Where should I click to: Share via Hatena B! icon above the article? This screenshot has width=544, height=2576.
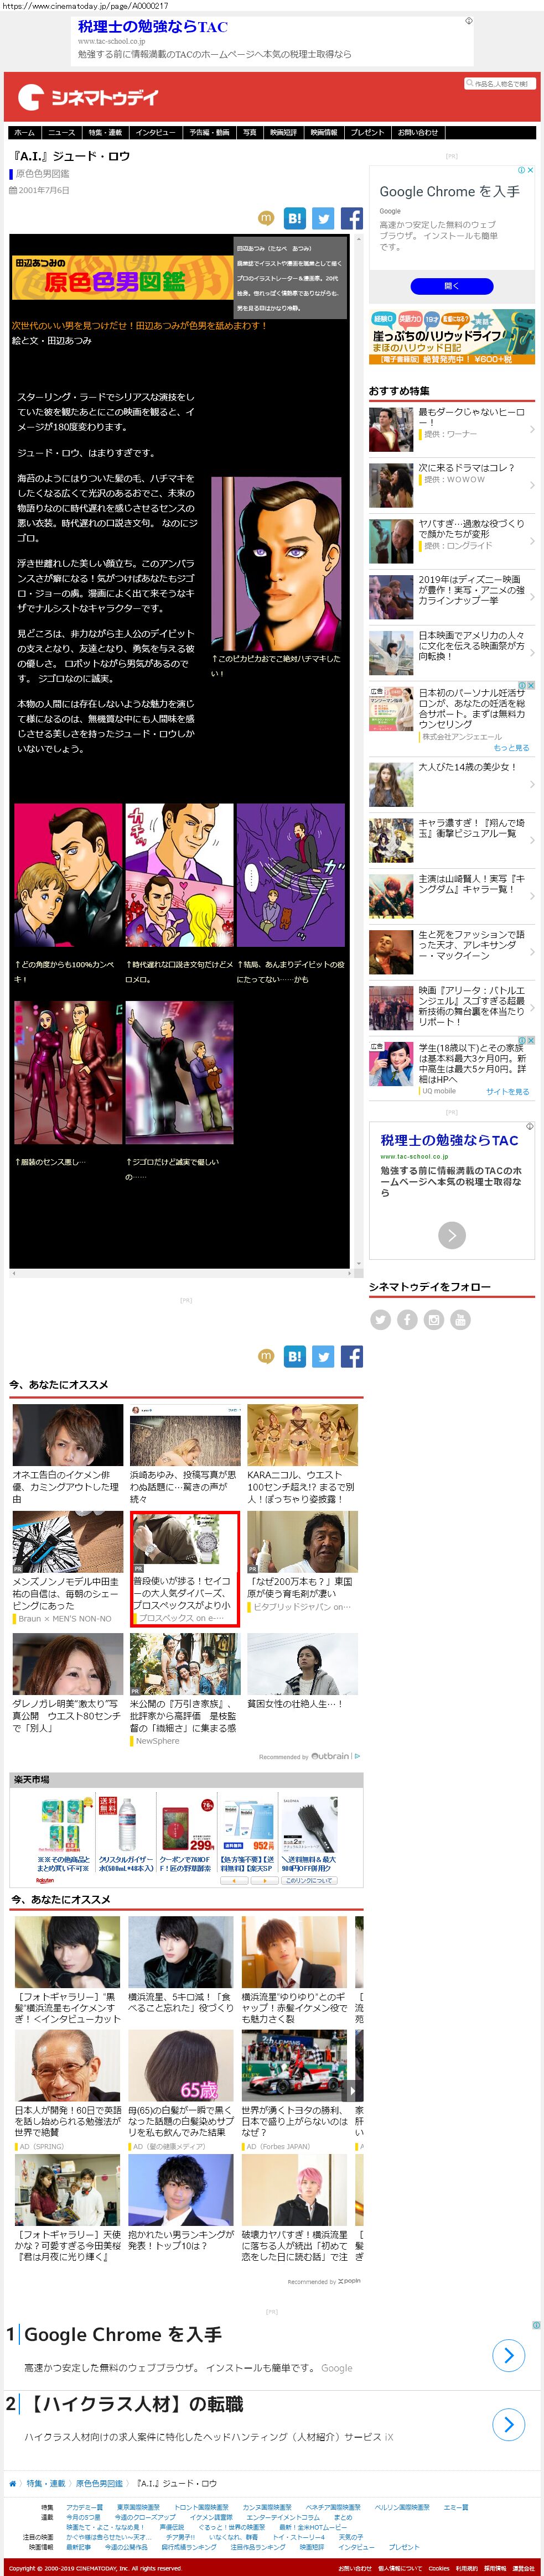(x=295, y=218)
